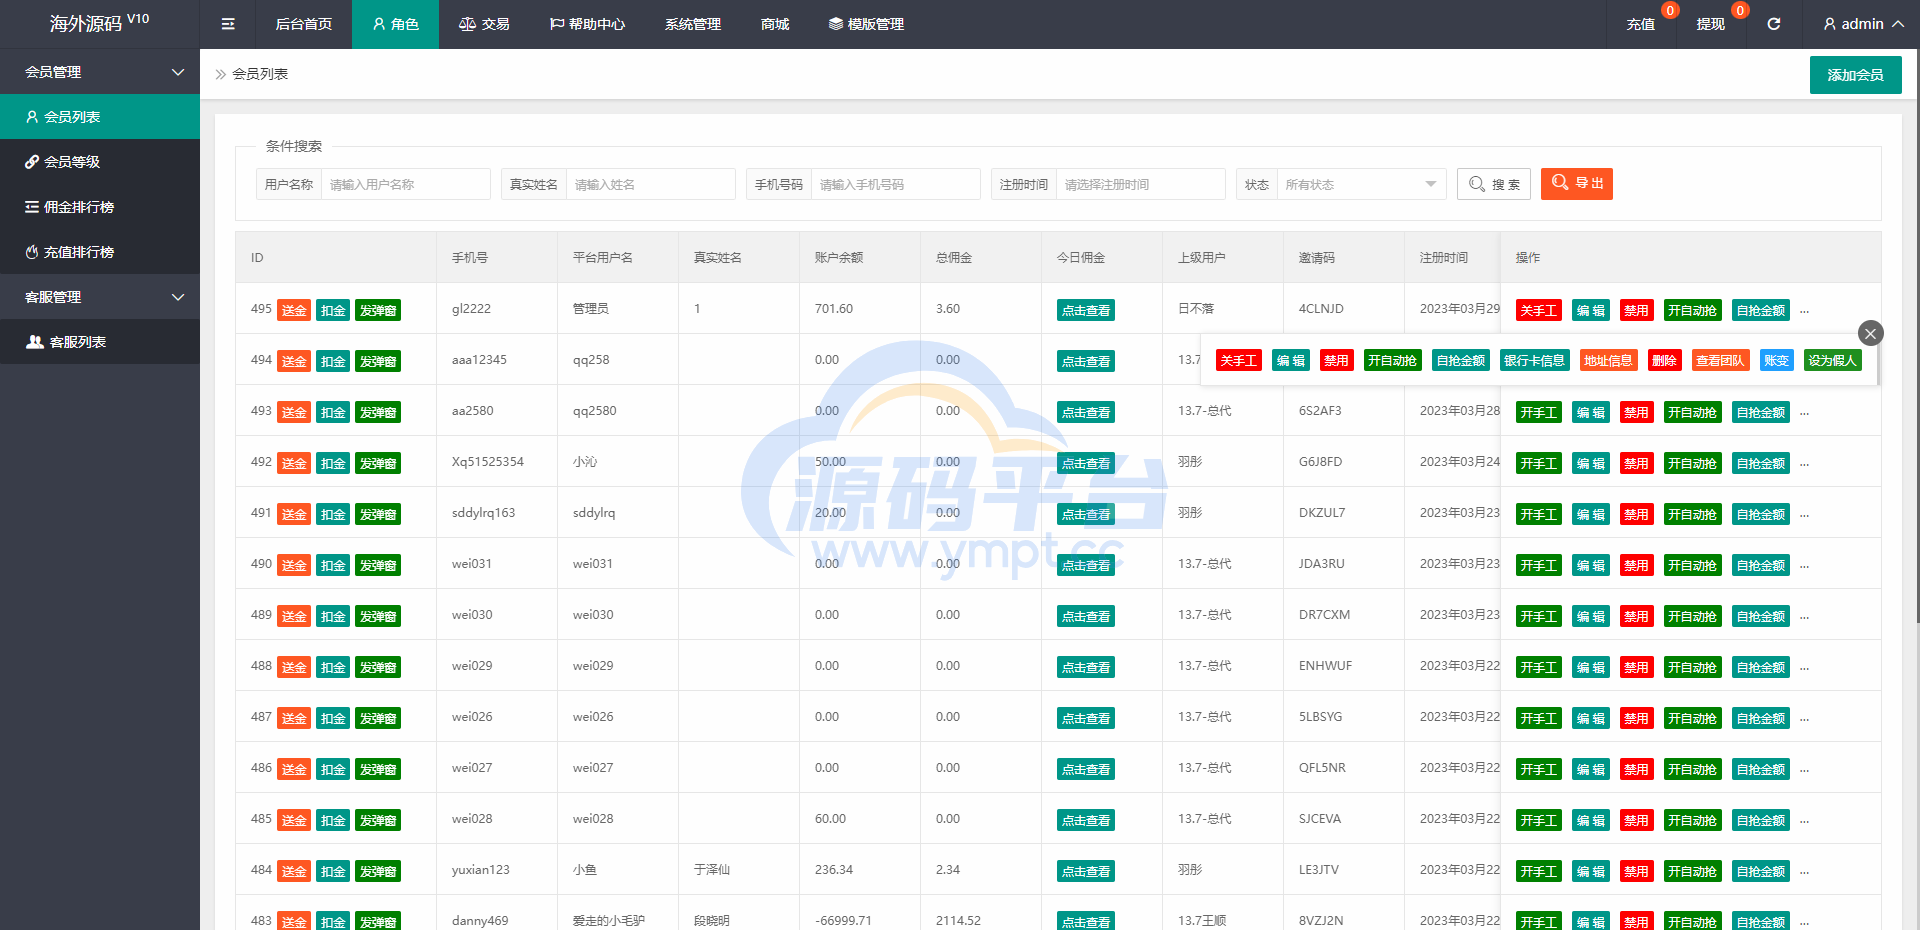Click the 客服列表 people icon

(x=35, y=342)
